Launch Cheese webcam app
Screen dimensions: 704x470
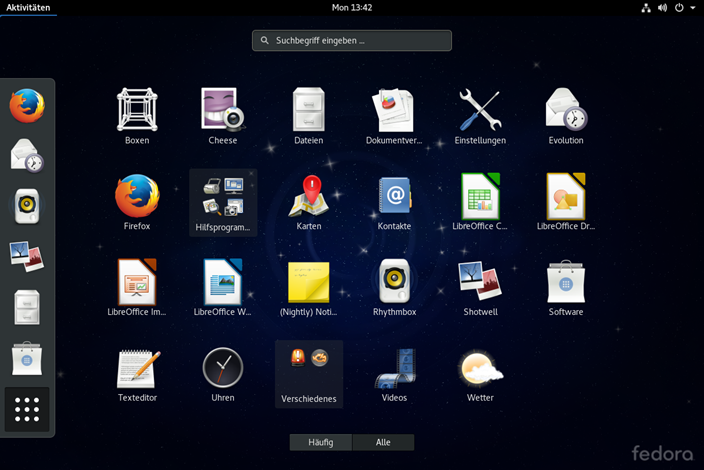tap(223, 116)
